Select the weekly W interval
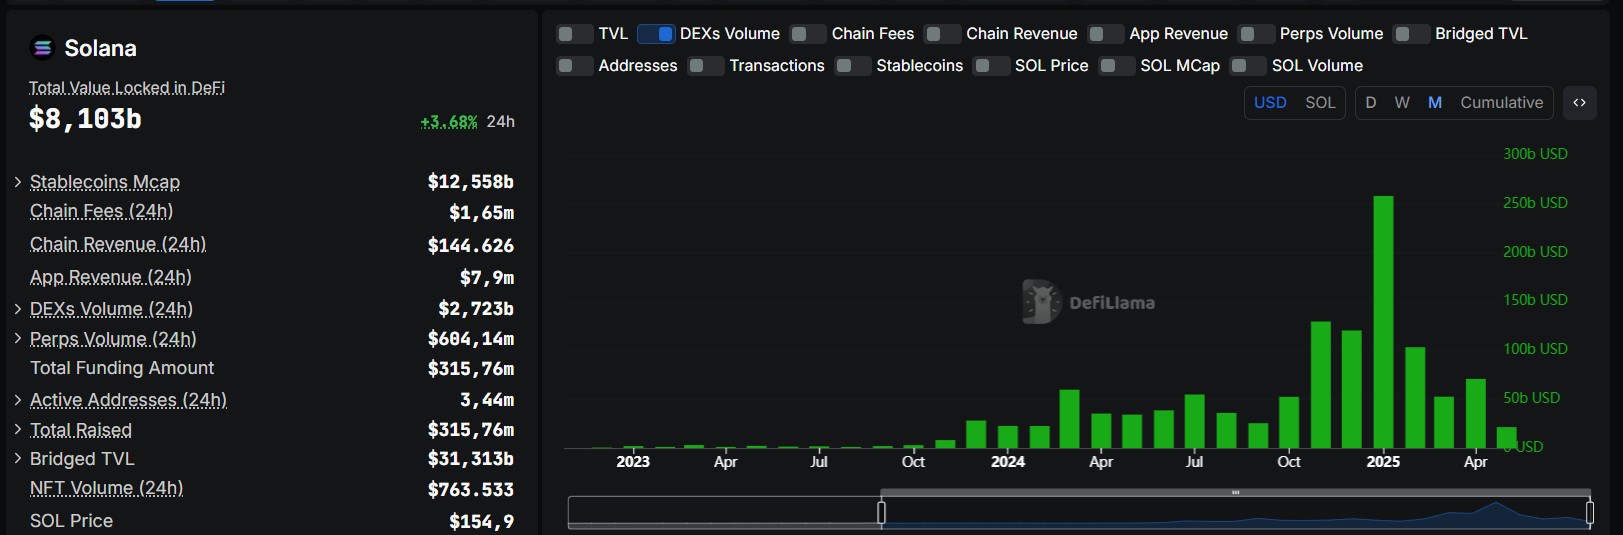This screenshot has width=1623, height=535. pos(1402,103)
